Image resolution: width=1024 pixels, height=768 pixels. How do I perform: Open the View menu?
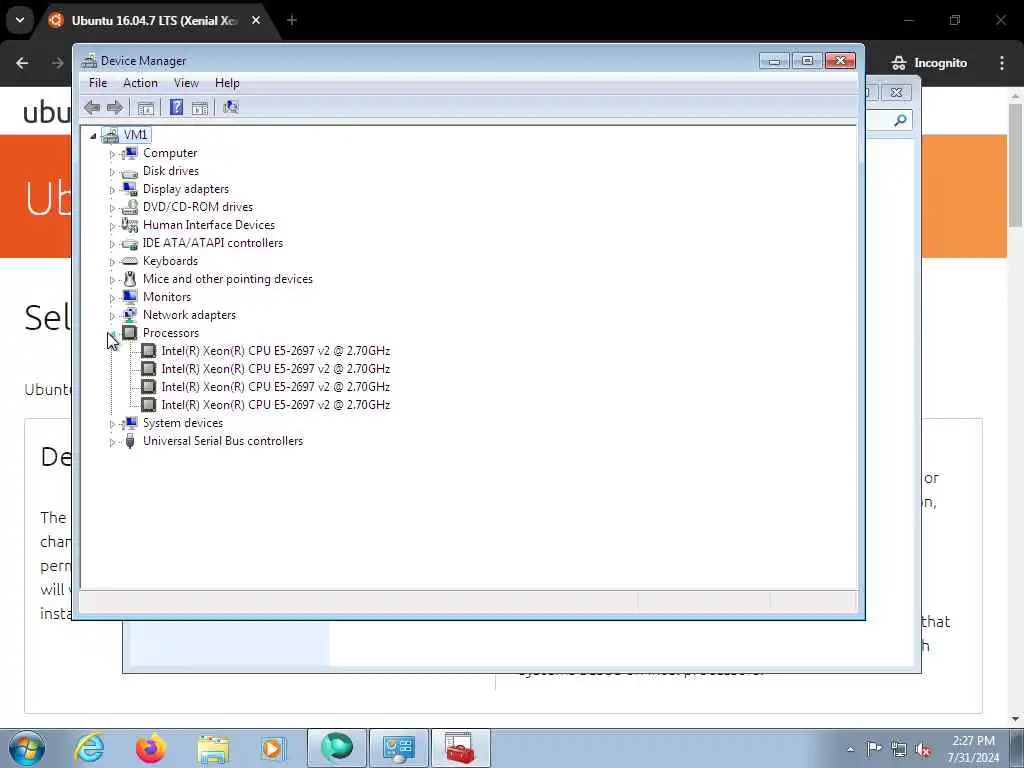[186, 83]
